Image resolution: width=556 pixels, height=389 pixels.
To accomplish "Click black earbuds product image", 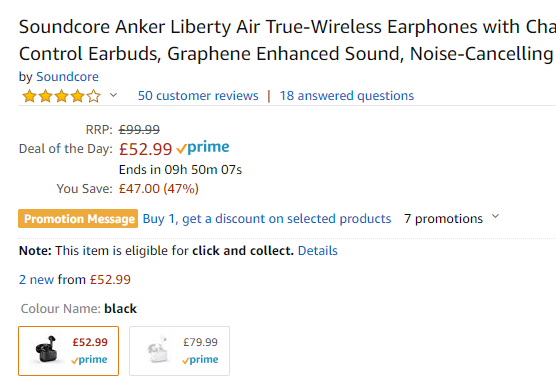I will coord(47,350).
